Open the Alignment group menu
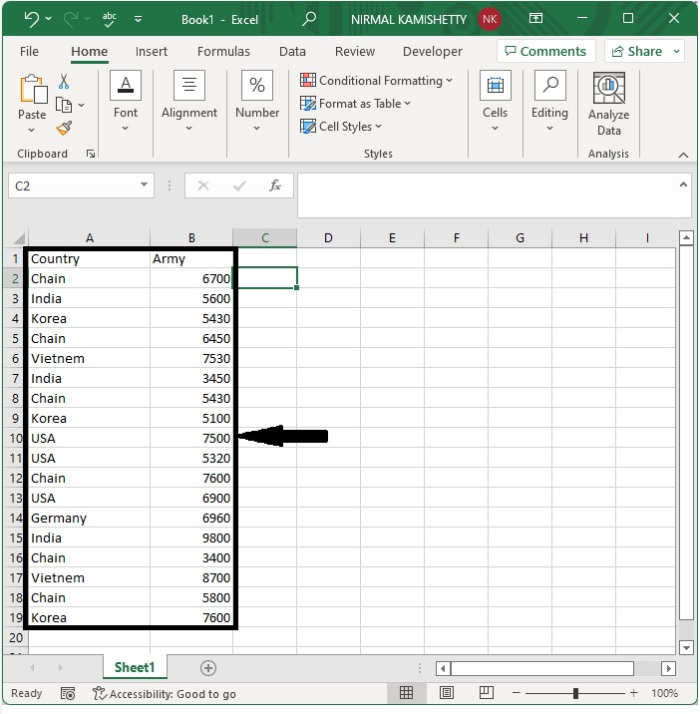700x714 pixels. 189,101
